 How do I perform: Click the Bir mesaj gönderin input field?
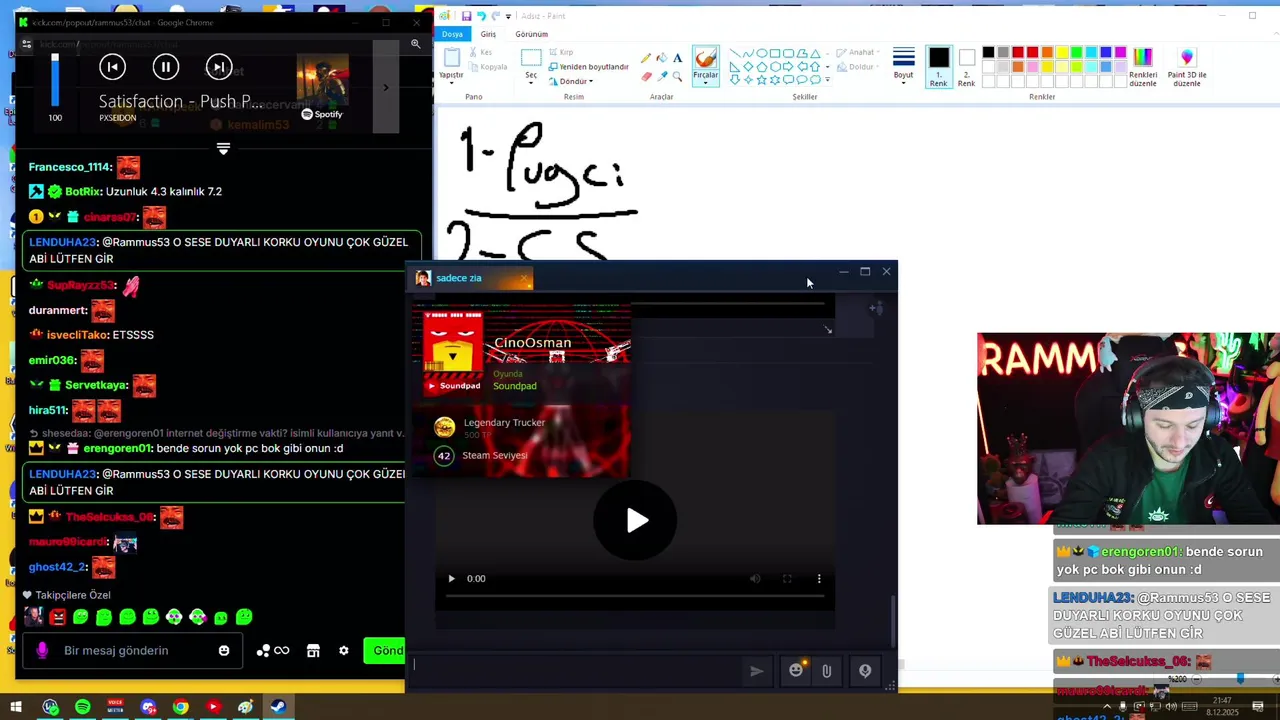tap(134, 650)
